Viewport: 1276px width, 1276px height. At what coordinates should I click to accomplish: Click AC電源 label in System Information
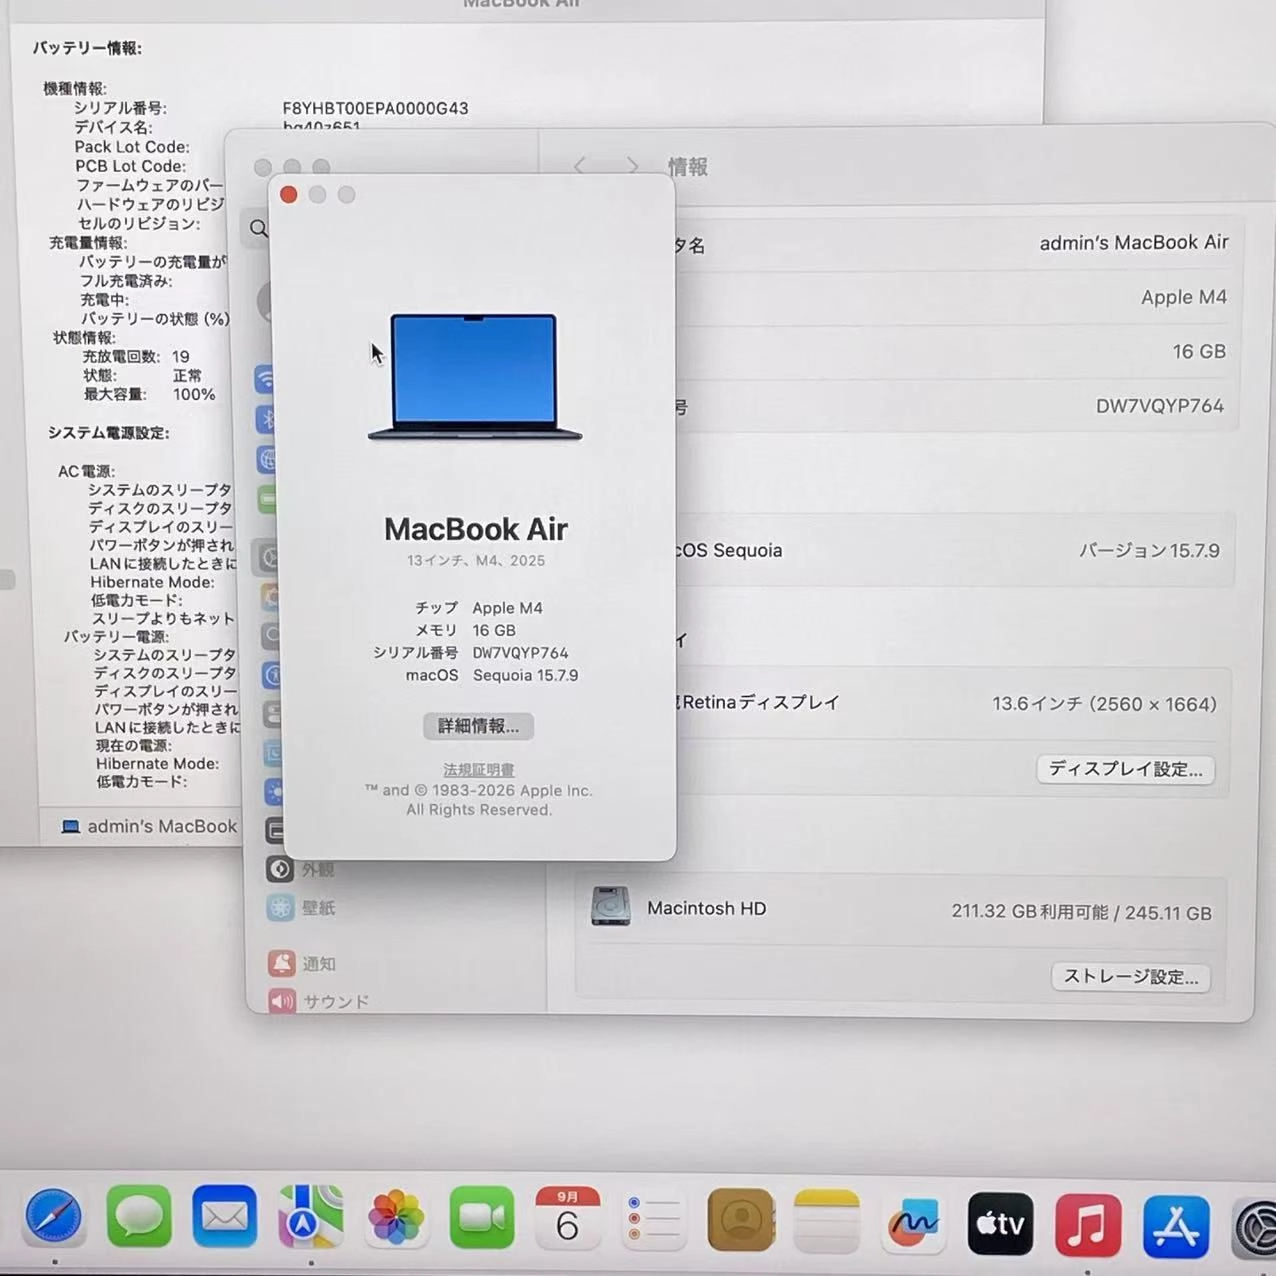coord(86,471)
